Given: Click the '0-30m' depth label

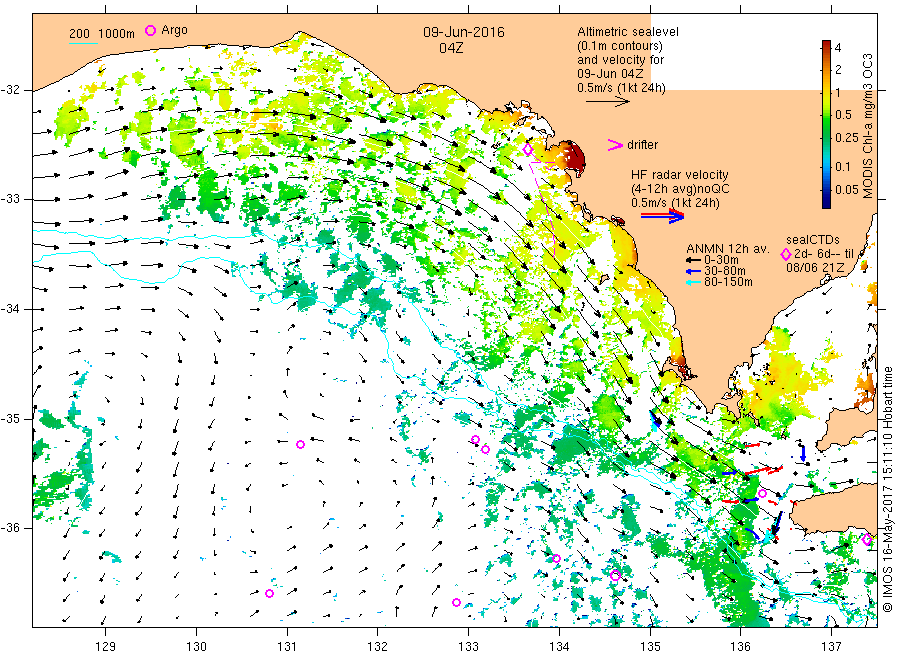Looking at the screenshot, I should coord(721,260).
